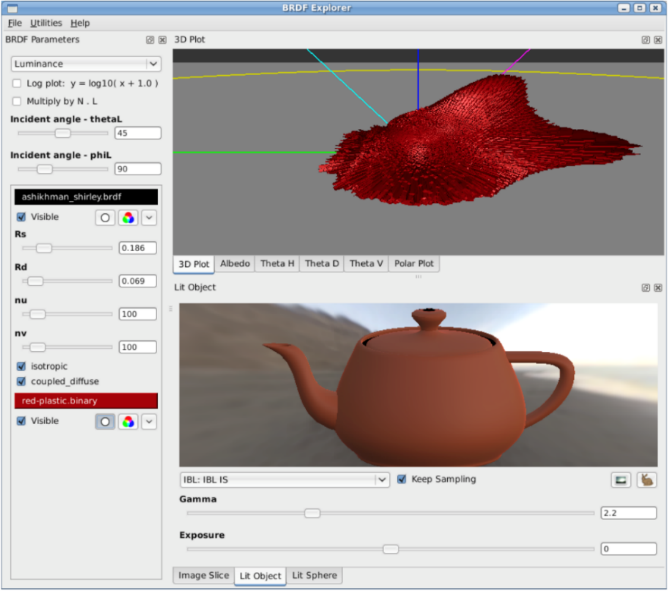The width and height of the screenshot is (668, 591).
Task: Click the environment image icon in Lit Object
Action: 621,480
